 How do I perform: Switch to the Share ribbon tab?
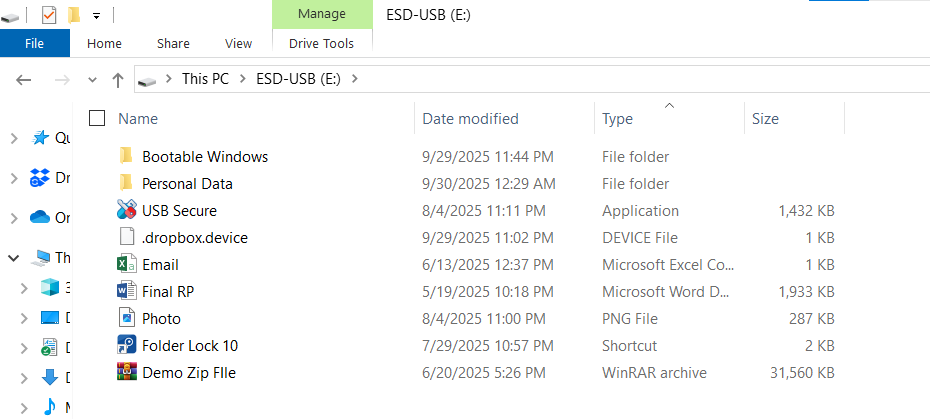tap(173, 43)
